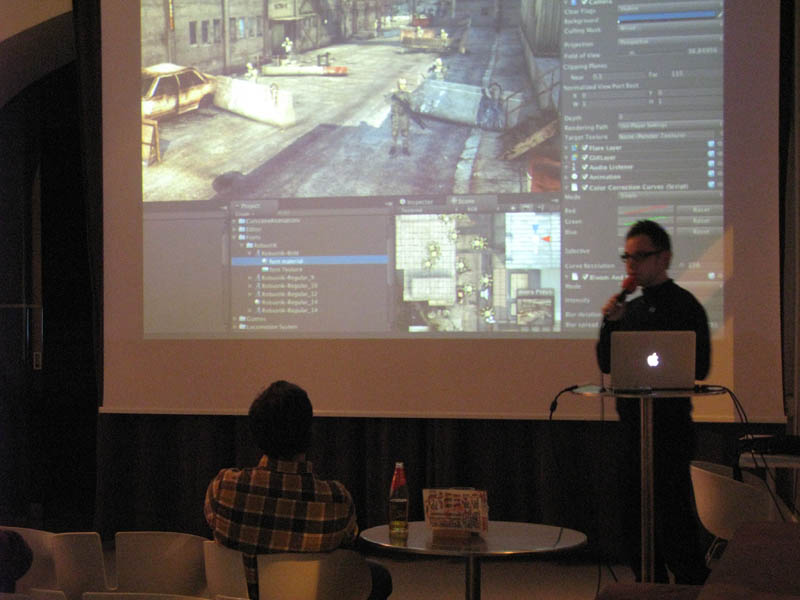Open help for the Animation component

711,173
